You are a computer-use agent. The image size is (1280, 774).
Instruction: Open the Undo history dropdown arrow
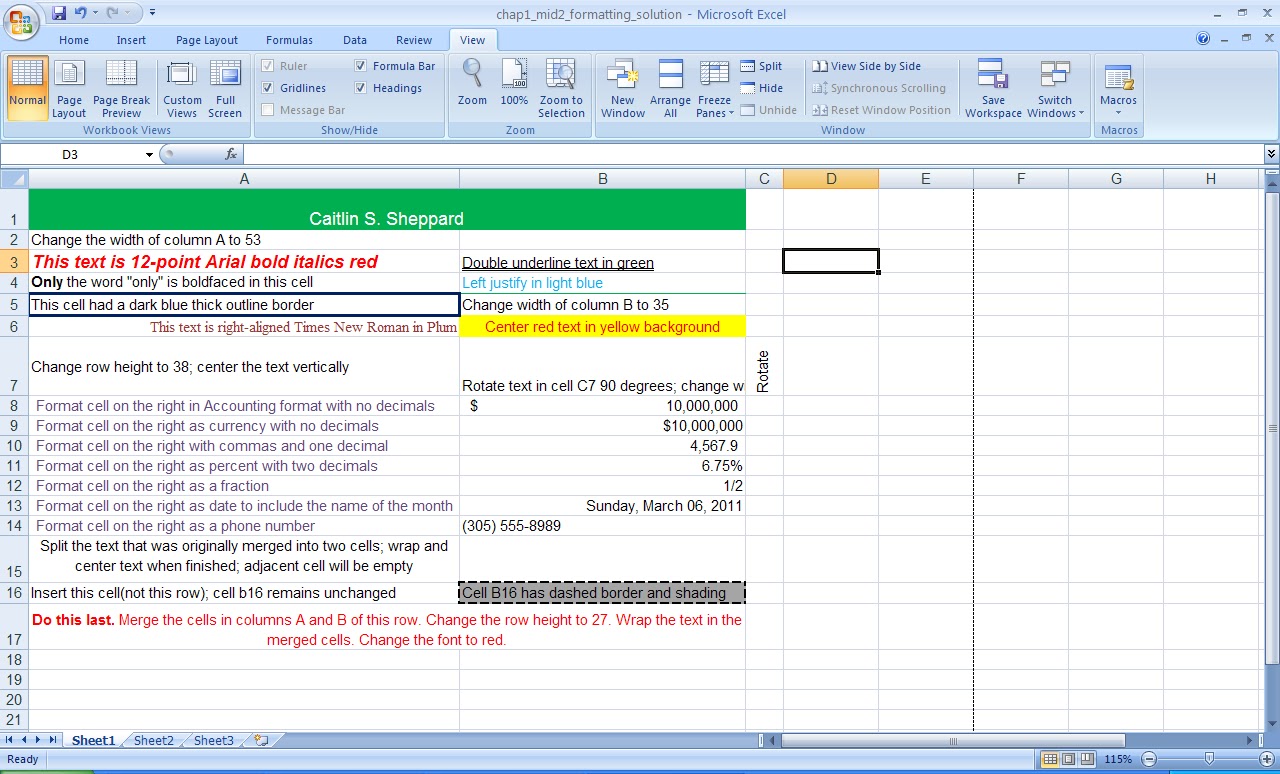(x=95, y=13)
